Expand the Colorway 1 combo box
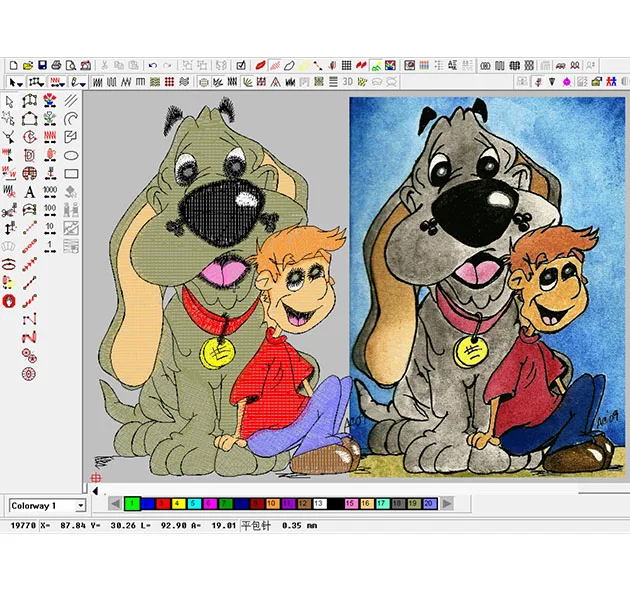The width and height of the screenshot is (630, 591). 80,505
